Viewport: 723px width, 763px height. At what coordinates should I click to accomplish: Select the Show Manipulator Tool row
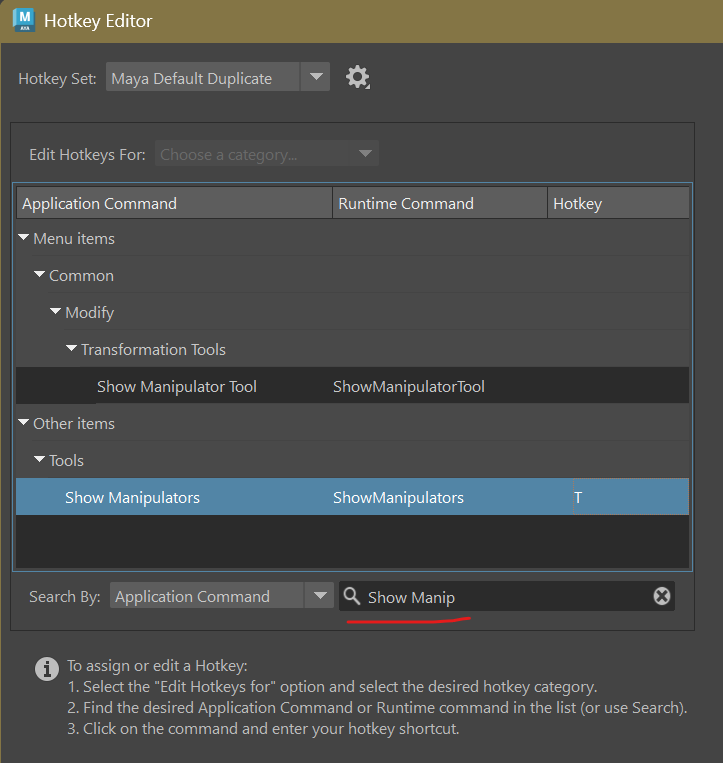pos(352,386)
